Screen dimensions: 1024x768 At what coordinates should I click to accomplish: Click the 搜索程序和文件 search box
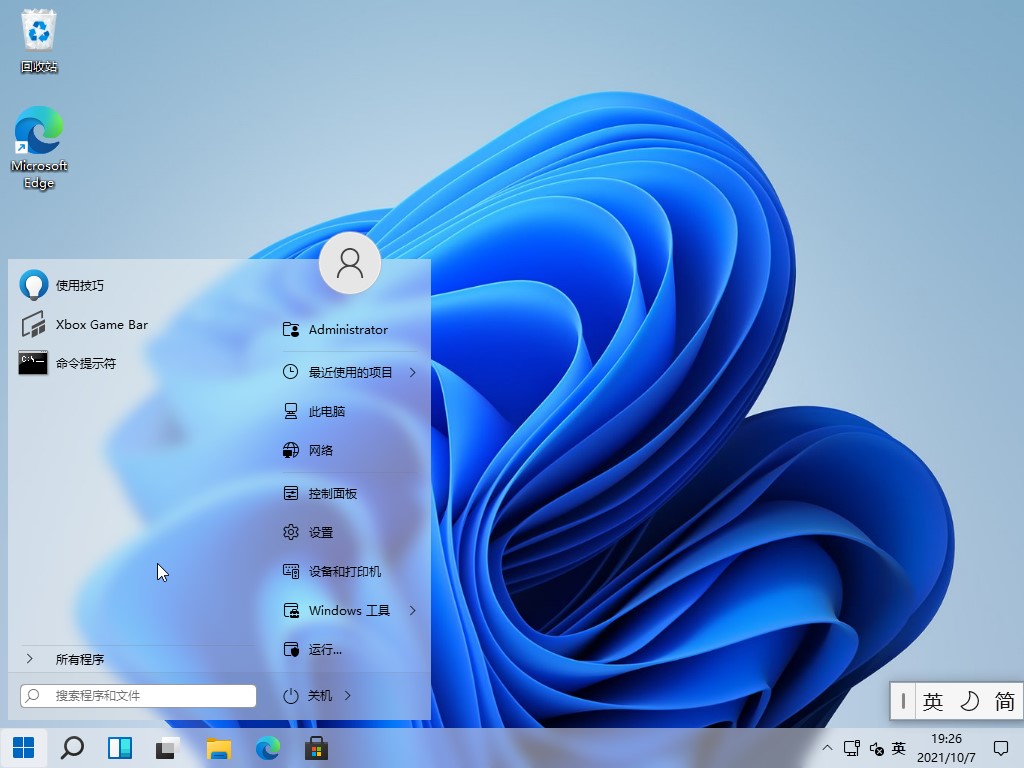[x=138, y=695]
